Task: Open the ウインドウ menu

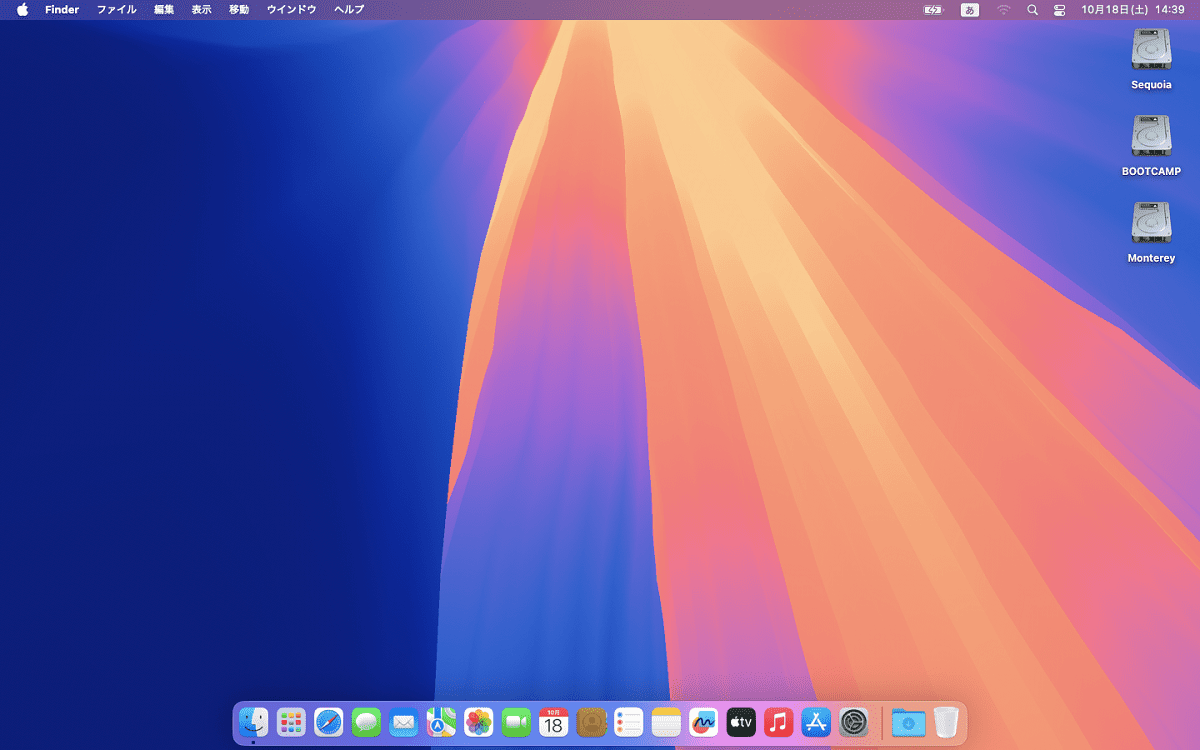Action: 291,9
